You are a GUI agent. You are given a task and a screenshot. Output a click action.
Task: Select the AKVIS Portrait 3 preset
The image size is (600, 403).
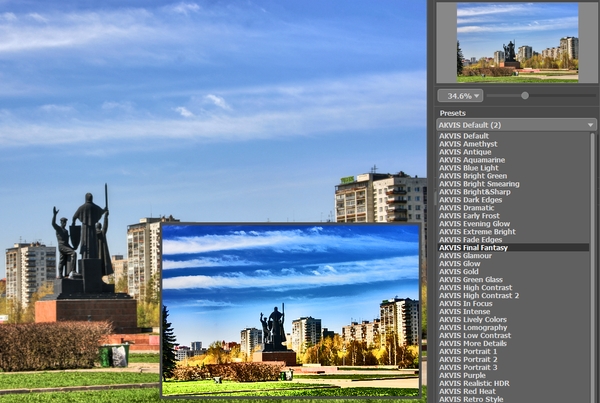[513, 367]
